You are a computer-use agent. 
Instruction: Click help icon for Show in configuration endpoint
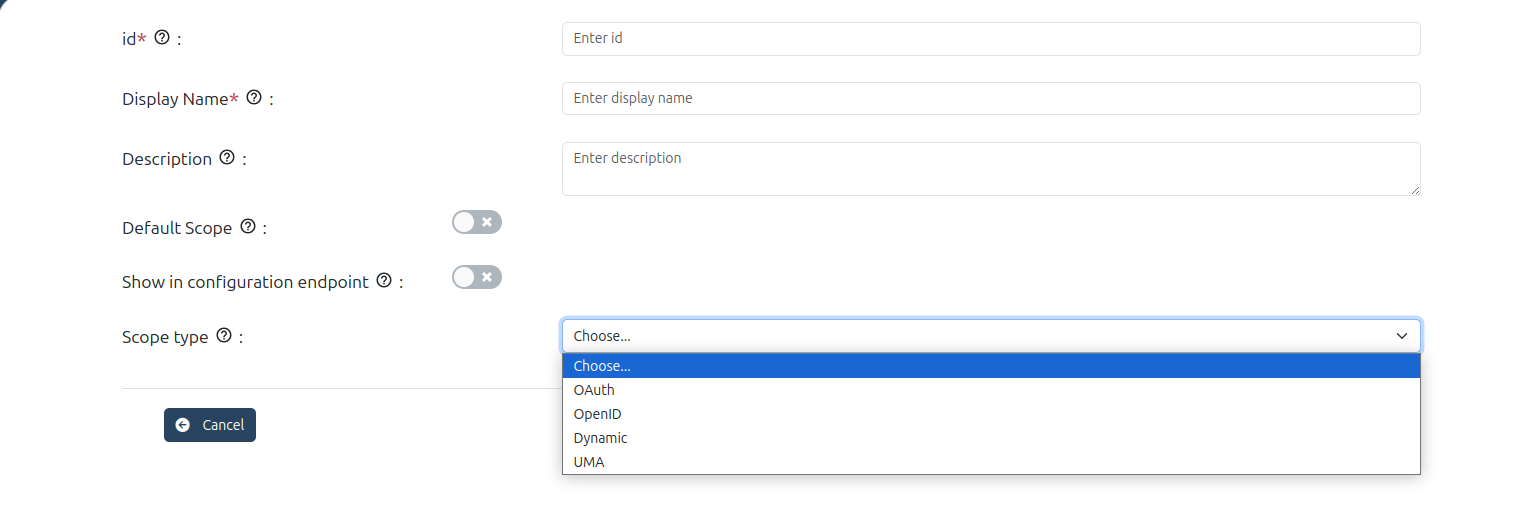pyautogui.click(x=384, y=281)
